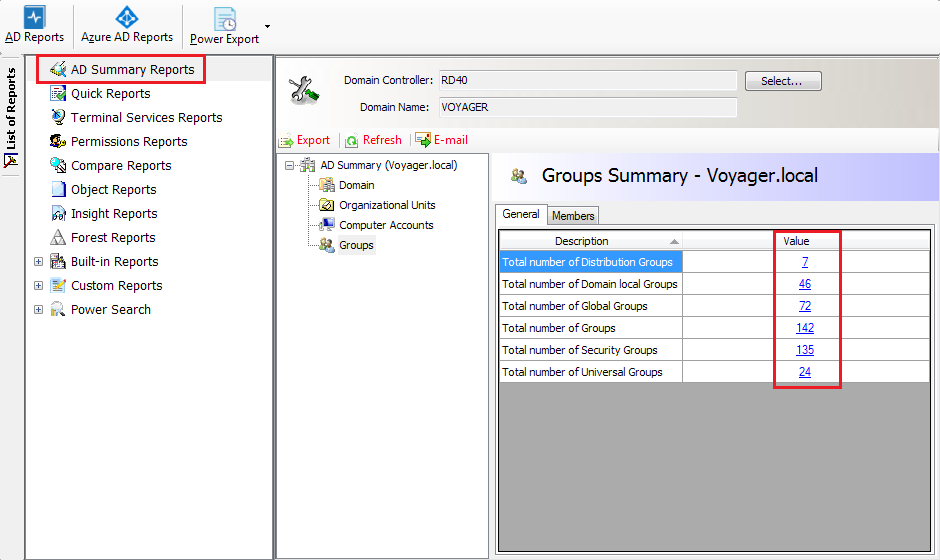Click the Select... button
Viewport: 940px width, 560px height.
point(783,81)
